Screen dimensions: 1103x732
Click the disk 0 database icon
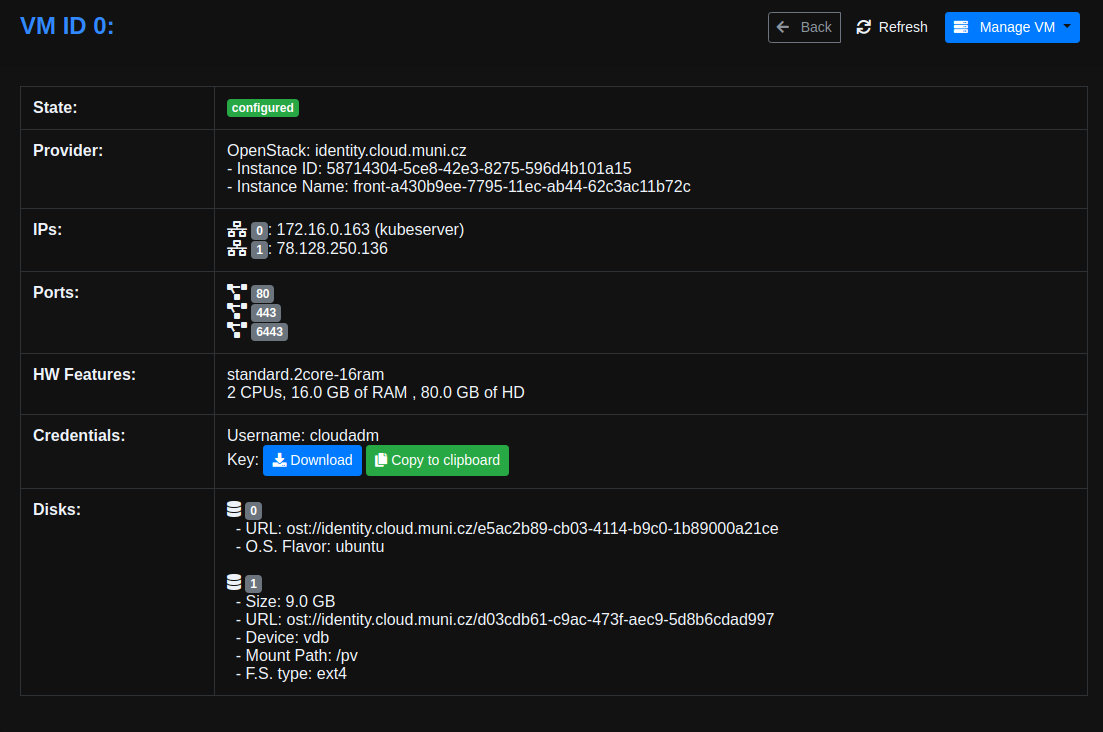coord(234,510)
